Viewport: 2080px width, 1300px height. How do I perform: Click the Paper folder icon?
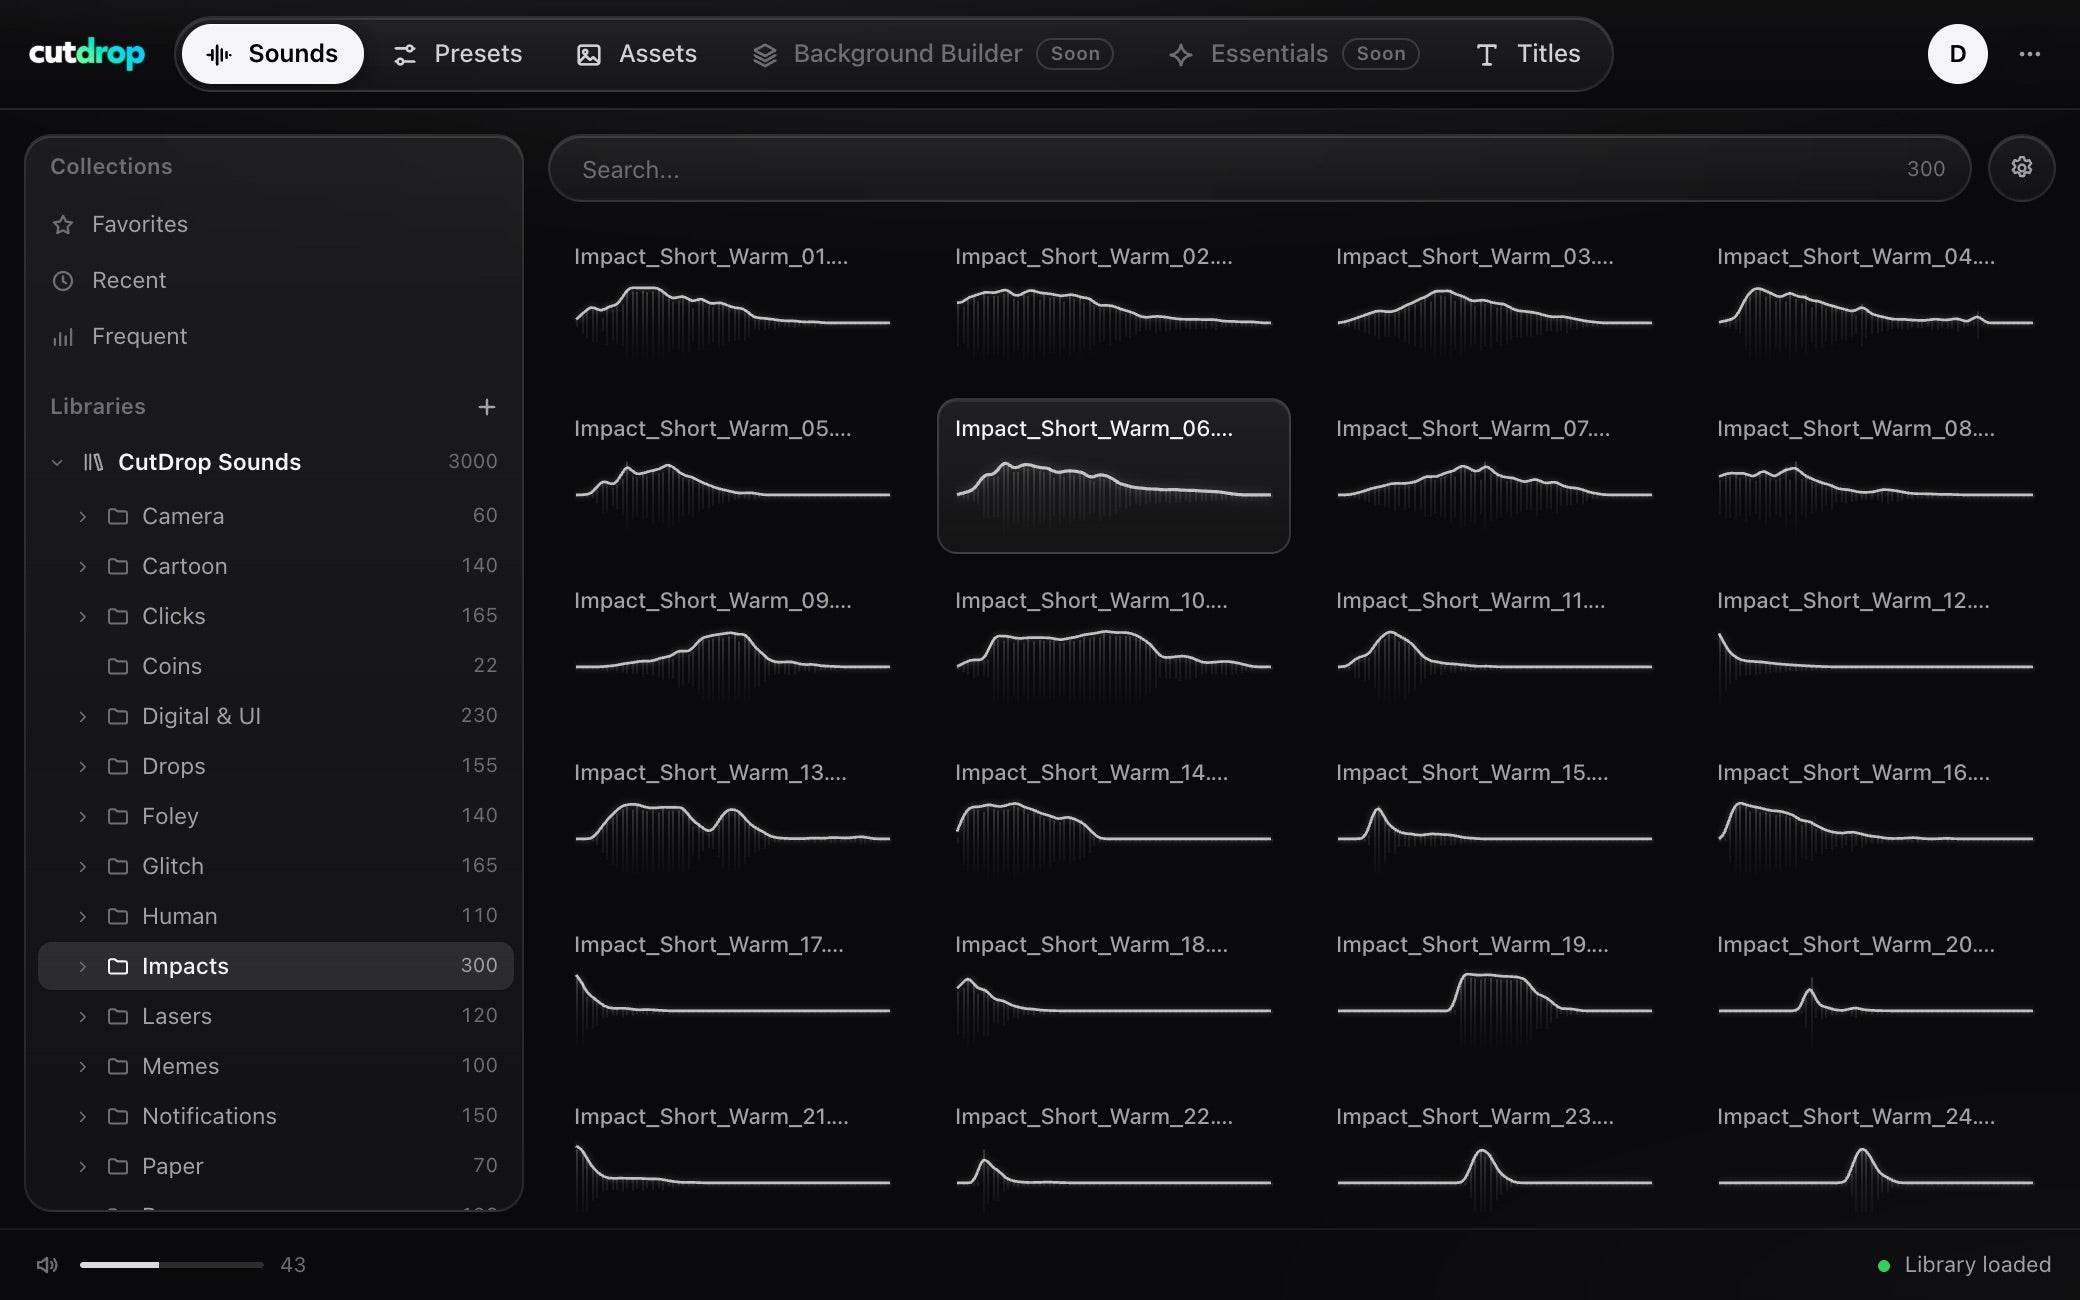pos(118,1166)
